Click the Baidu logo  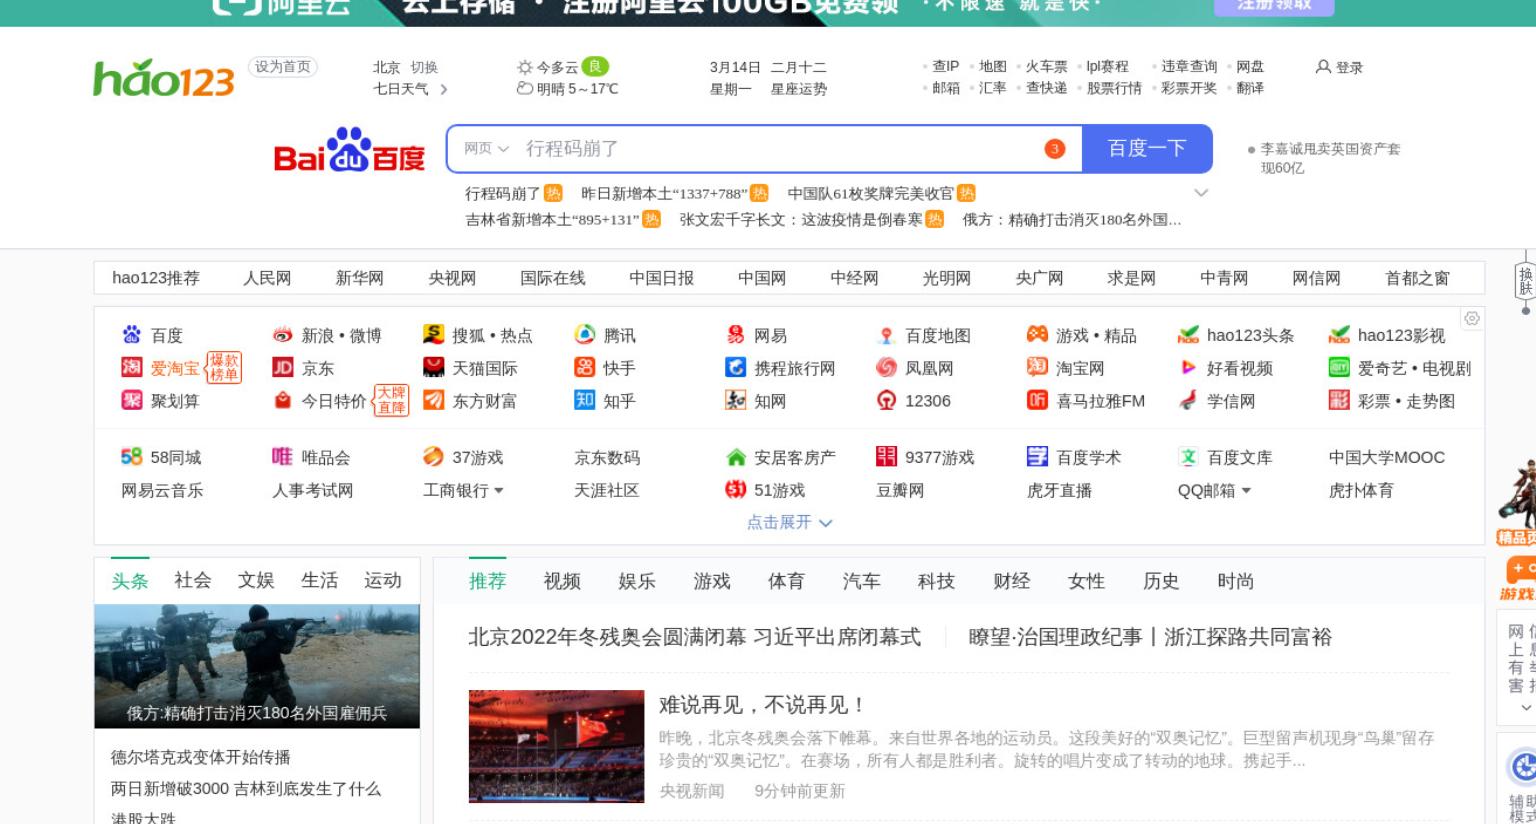point(349,150)
